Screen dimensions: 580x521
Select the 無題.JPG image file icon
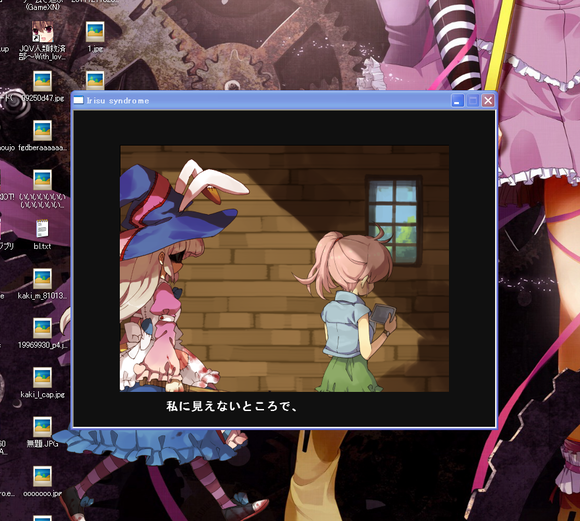point(42,427)
